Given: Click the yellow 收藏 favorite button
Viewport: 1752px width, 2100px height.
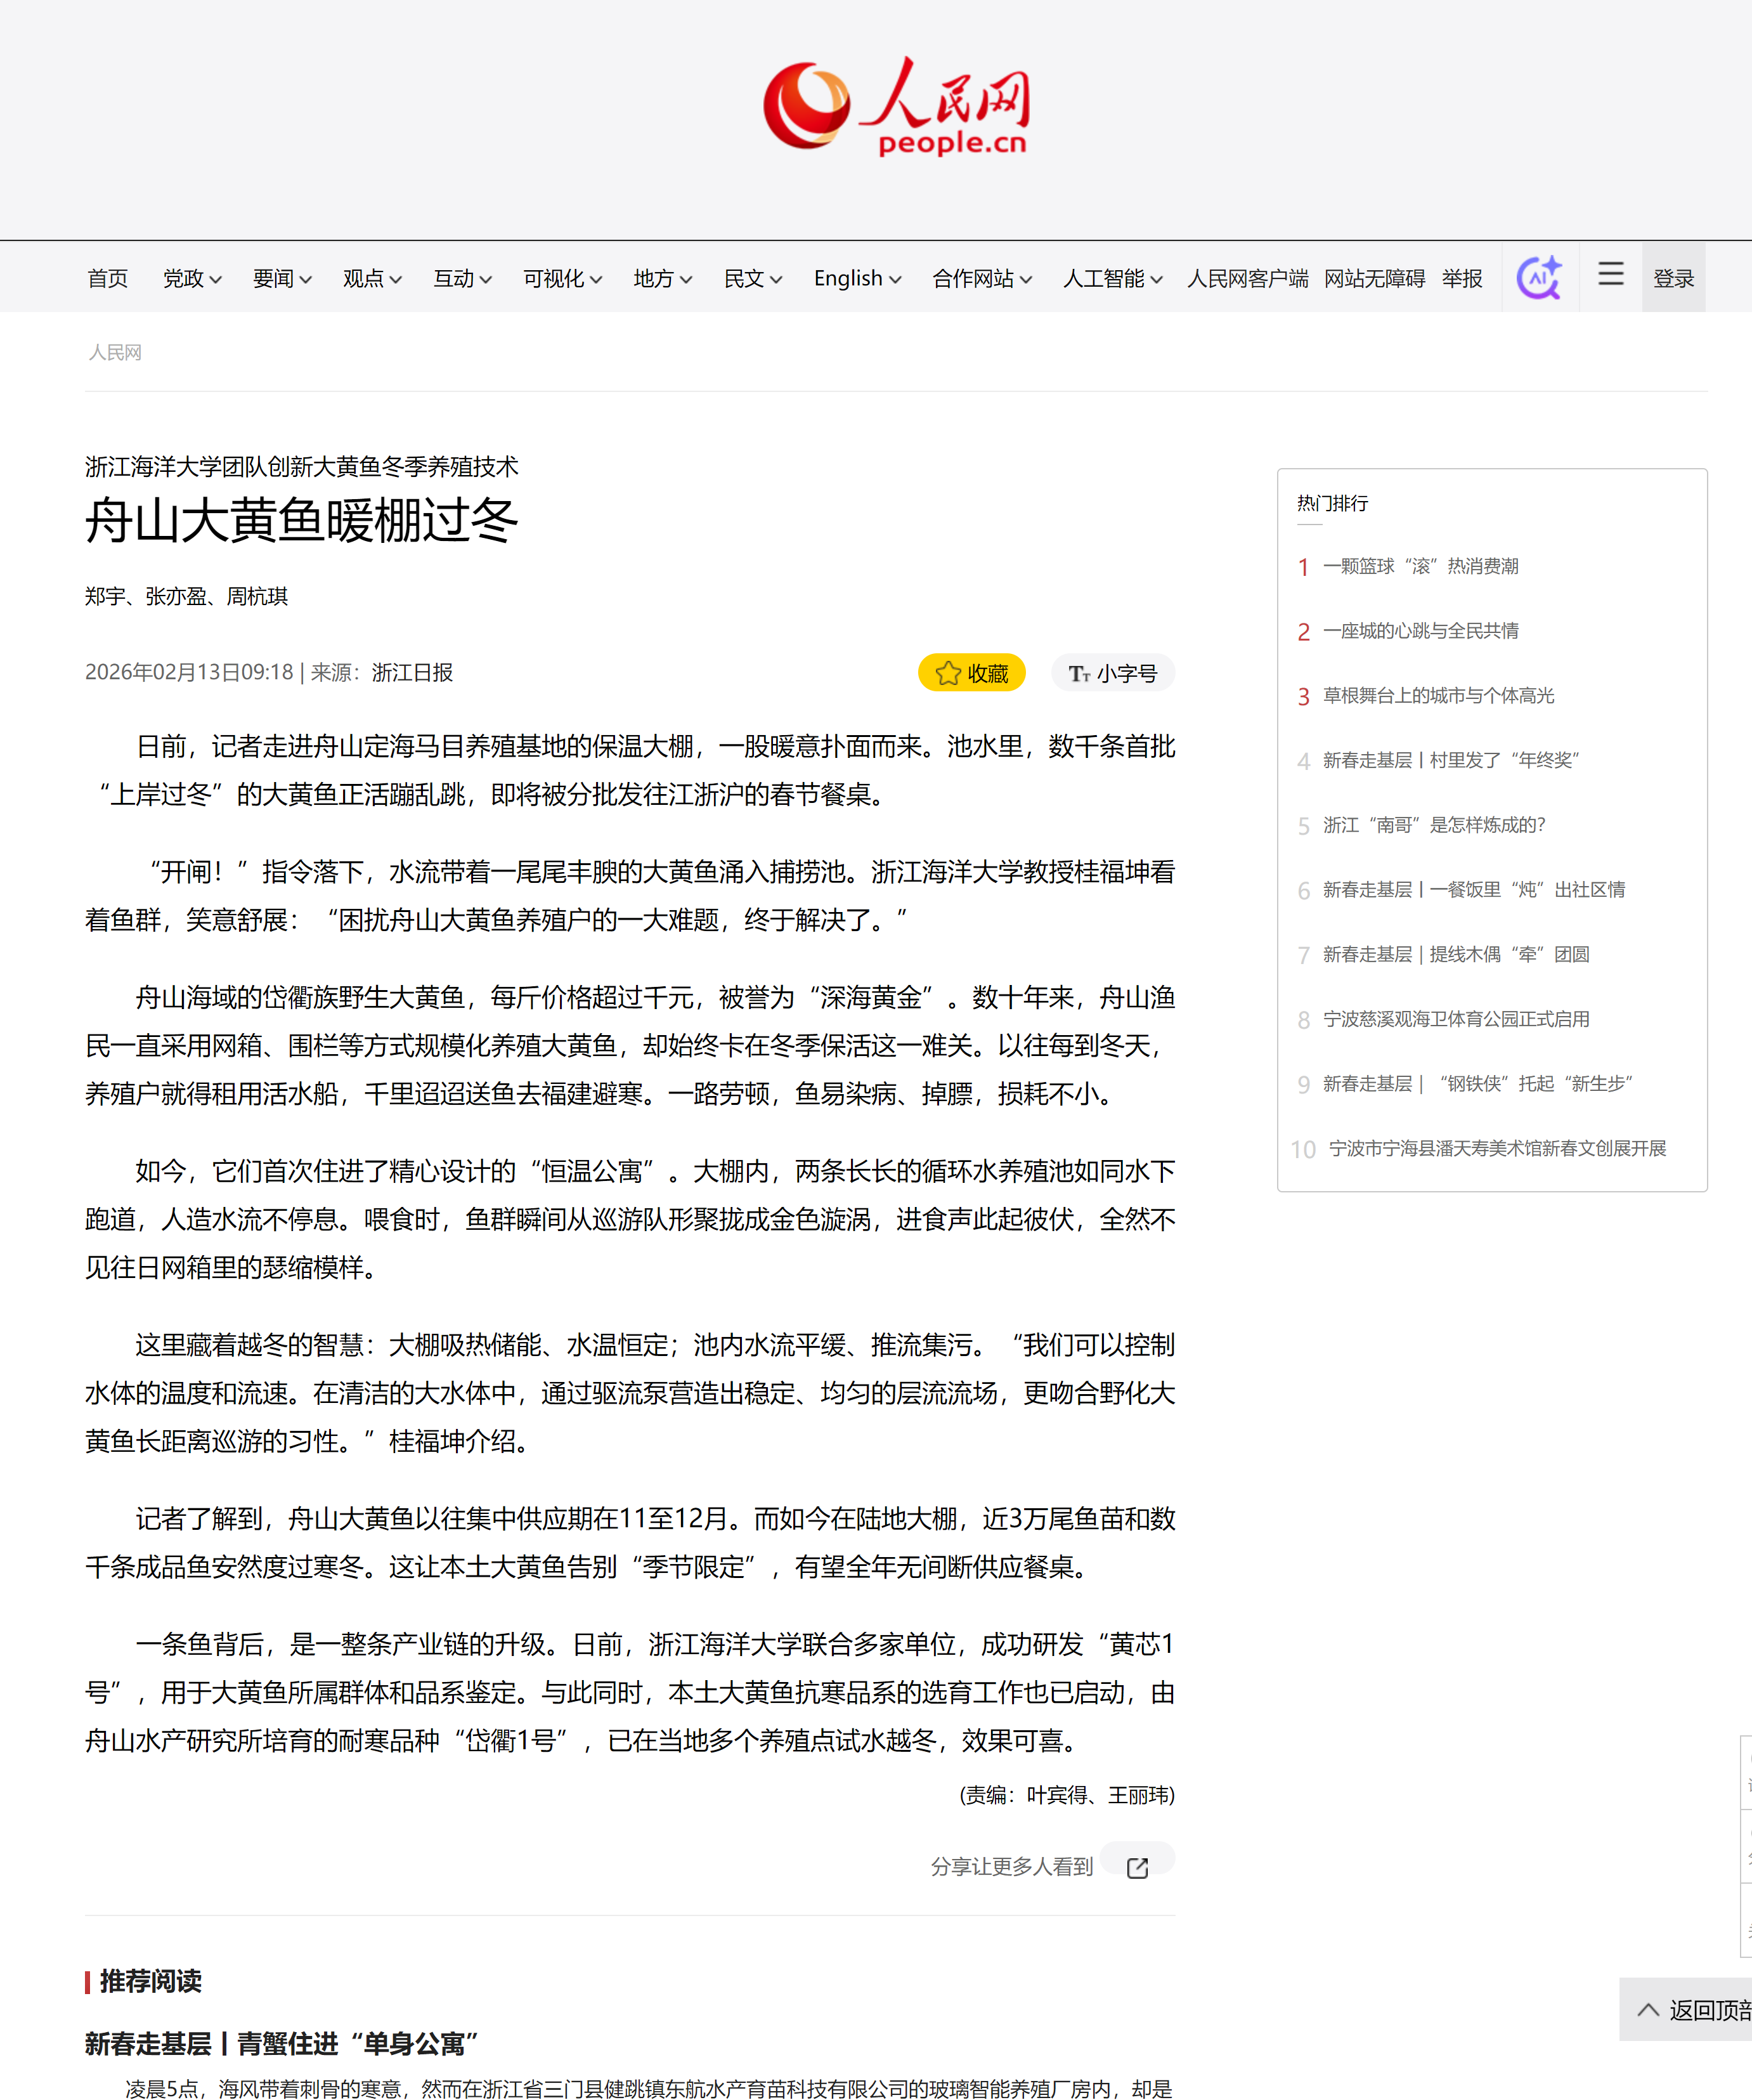Looking at the screenshot, I should [971, 673].
